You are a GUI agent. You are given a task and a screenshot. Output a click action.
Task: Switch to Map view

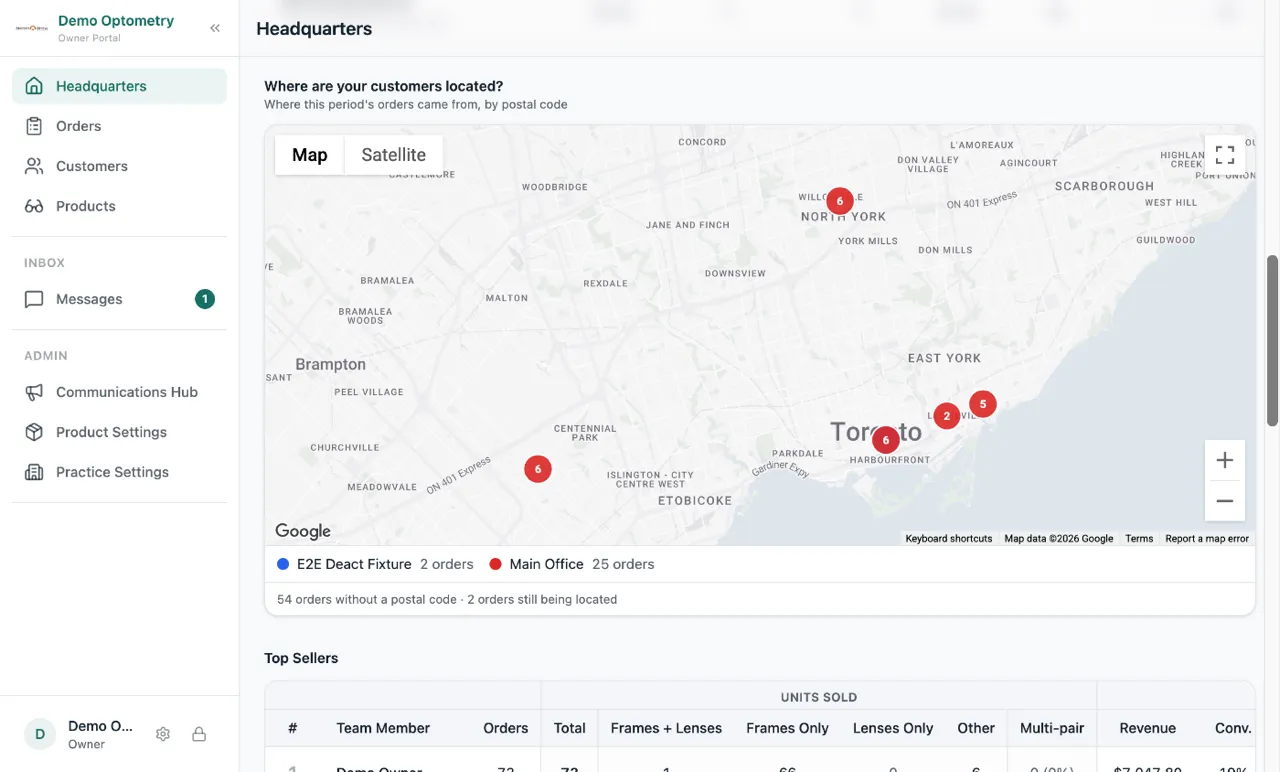click(310, 155)
